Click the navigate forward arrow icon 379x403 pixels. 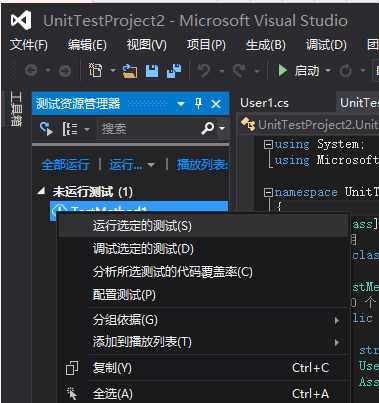(x=65, y=71)
